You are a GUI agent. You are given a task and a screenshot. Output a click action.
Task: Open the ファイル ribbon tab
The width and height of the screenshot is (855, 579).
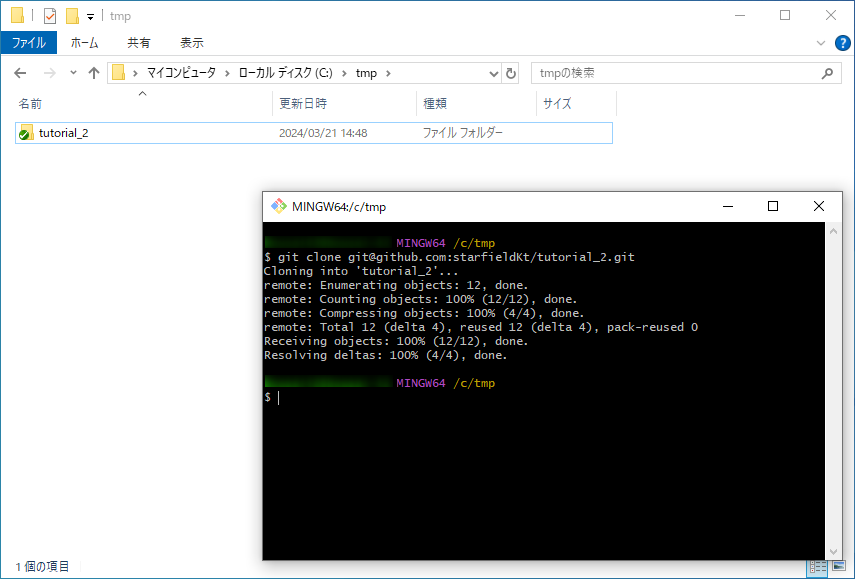click(28, 43)
